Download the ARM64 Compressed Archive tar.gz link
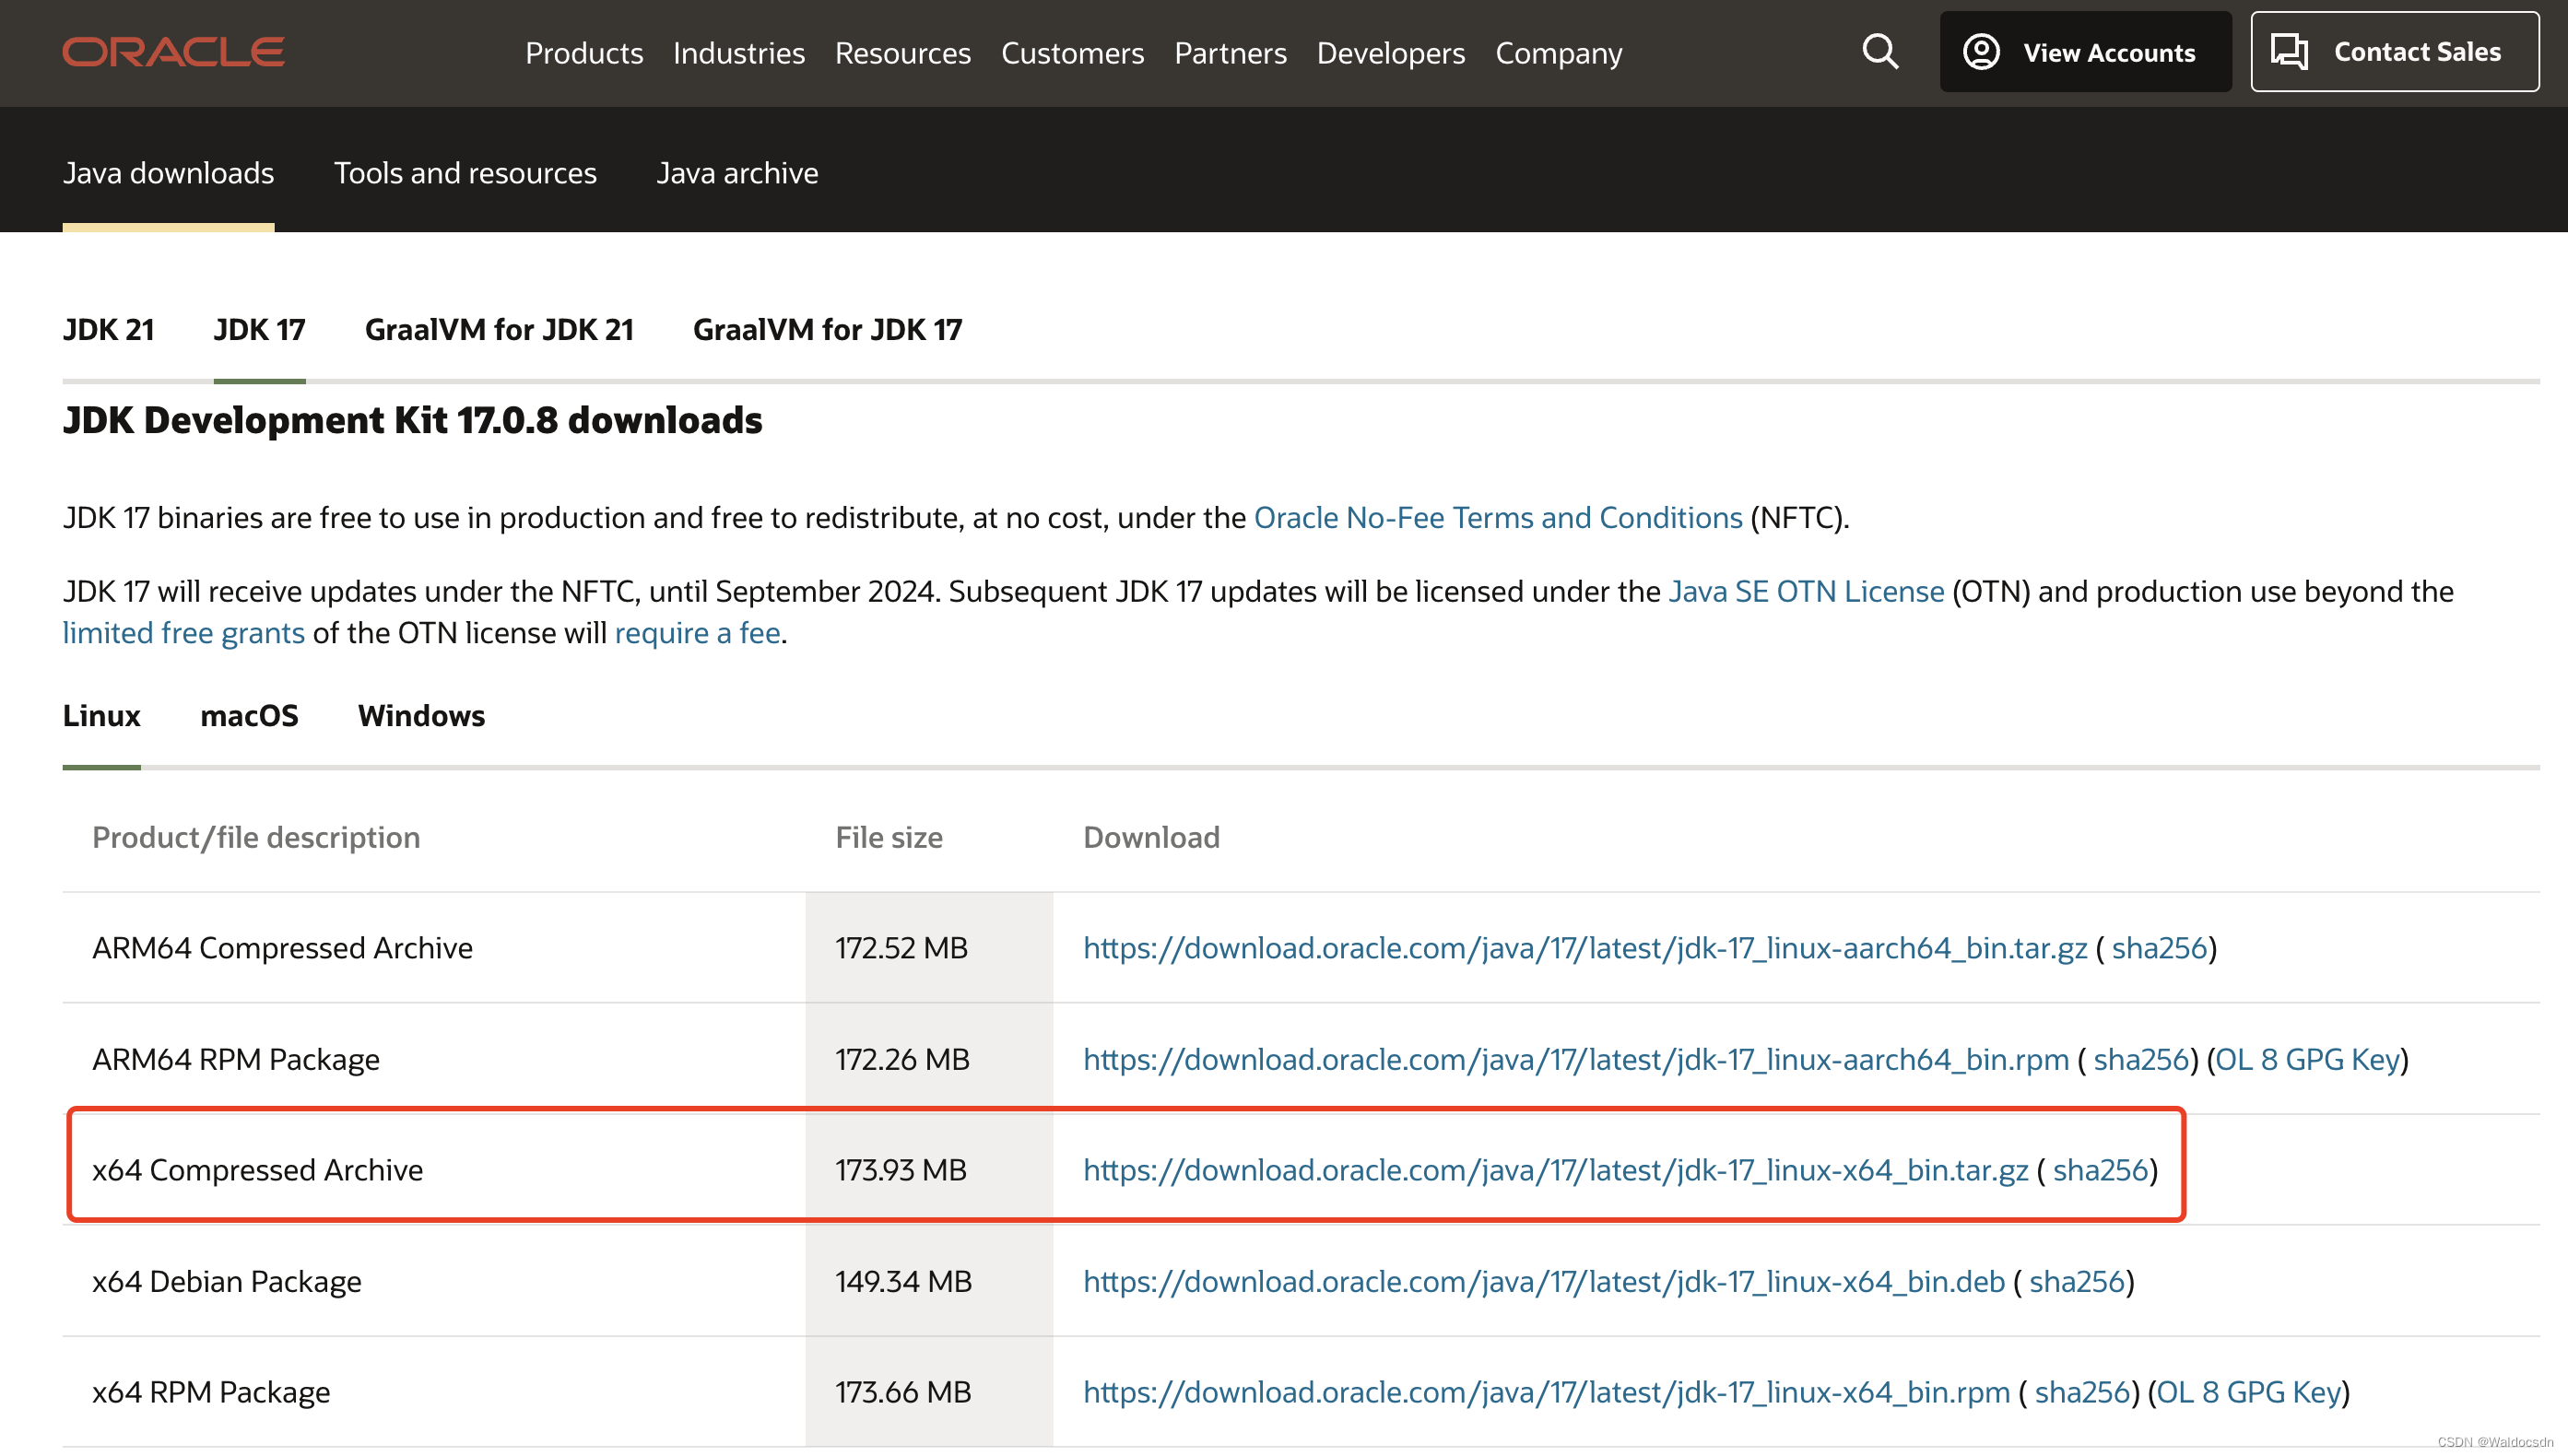 pos(1585,948)
